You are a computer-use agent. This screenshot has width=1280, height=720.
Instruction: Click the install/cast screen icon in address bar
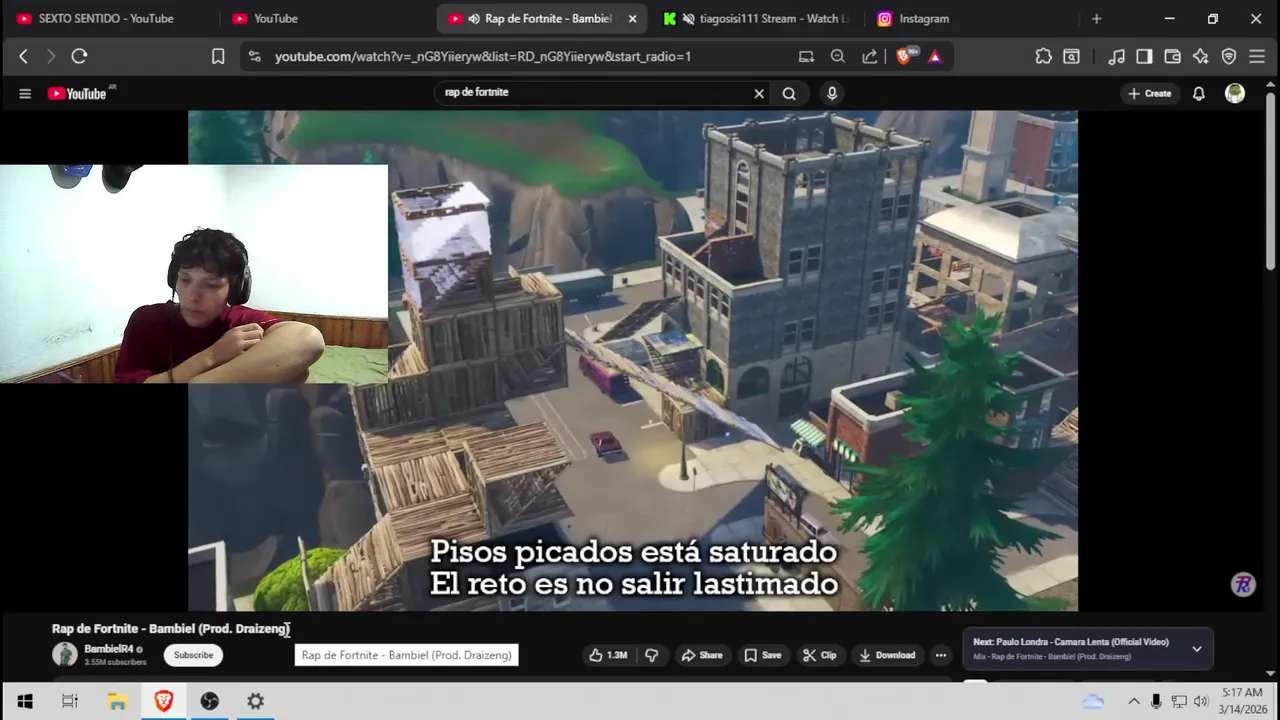tap(806, 57)
